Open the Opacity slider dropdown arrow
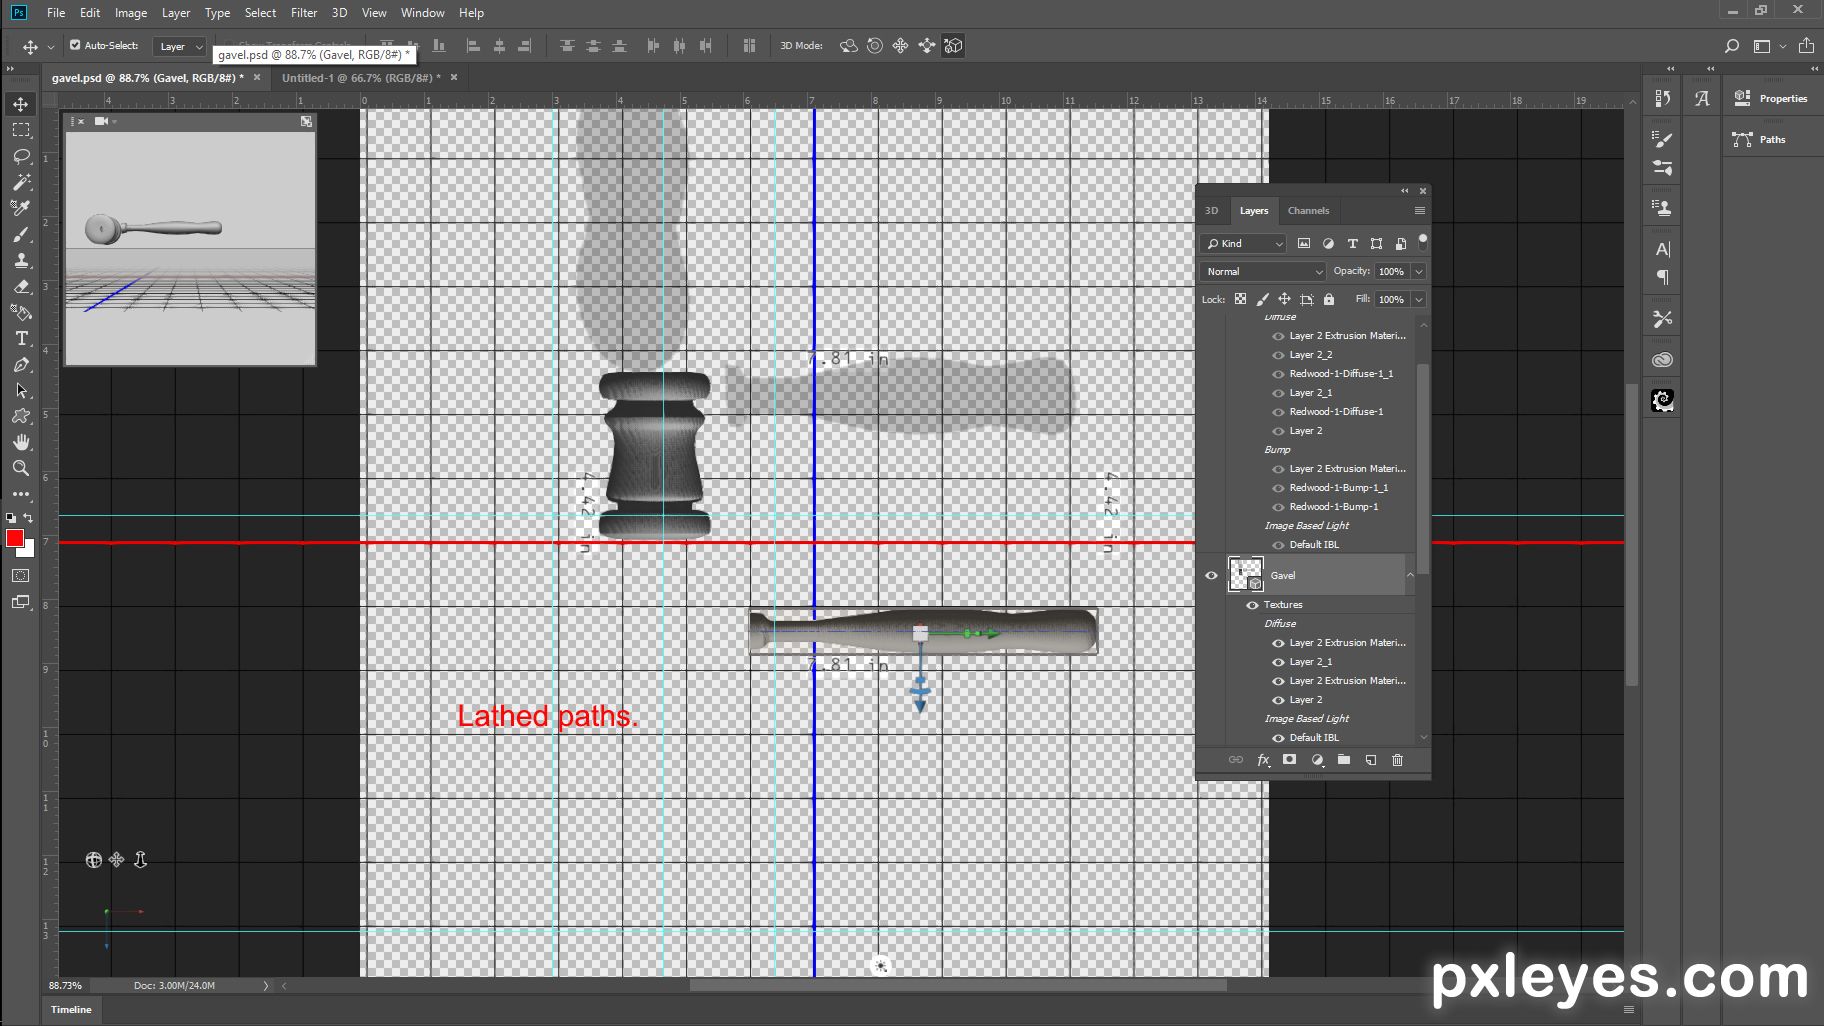This screenshot has height=1026, width=1824. coord(1418,272)
